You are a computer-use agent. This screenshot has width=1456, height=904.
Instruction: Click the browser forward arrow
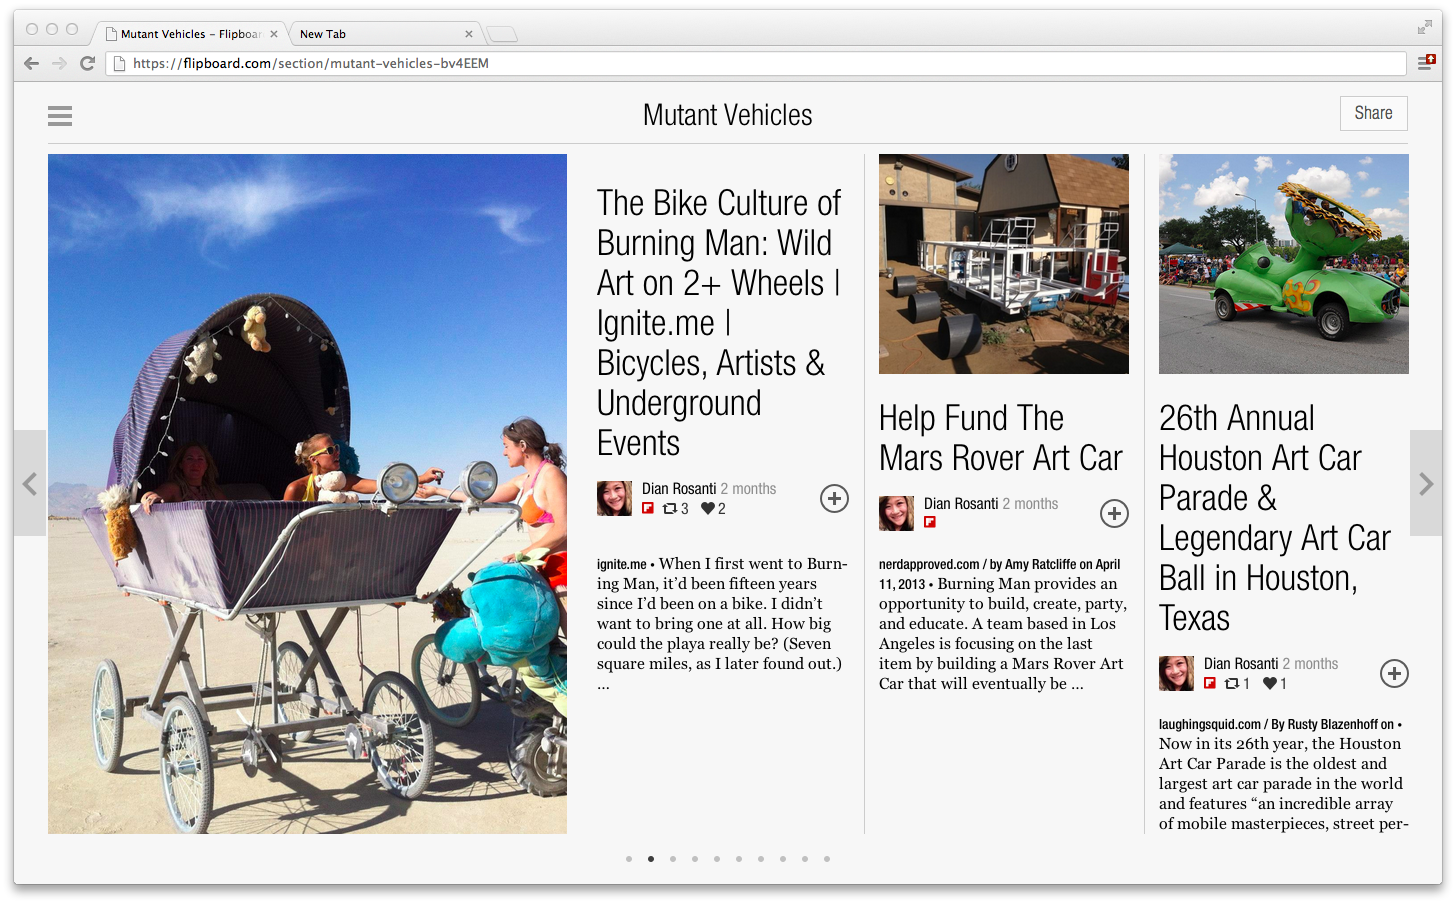pyautogui.click(x=59, y=63)
